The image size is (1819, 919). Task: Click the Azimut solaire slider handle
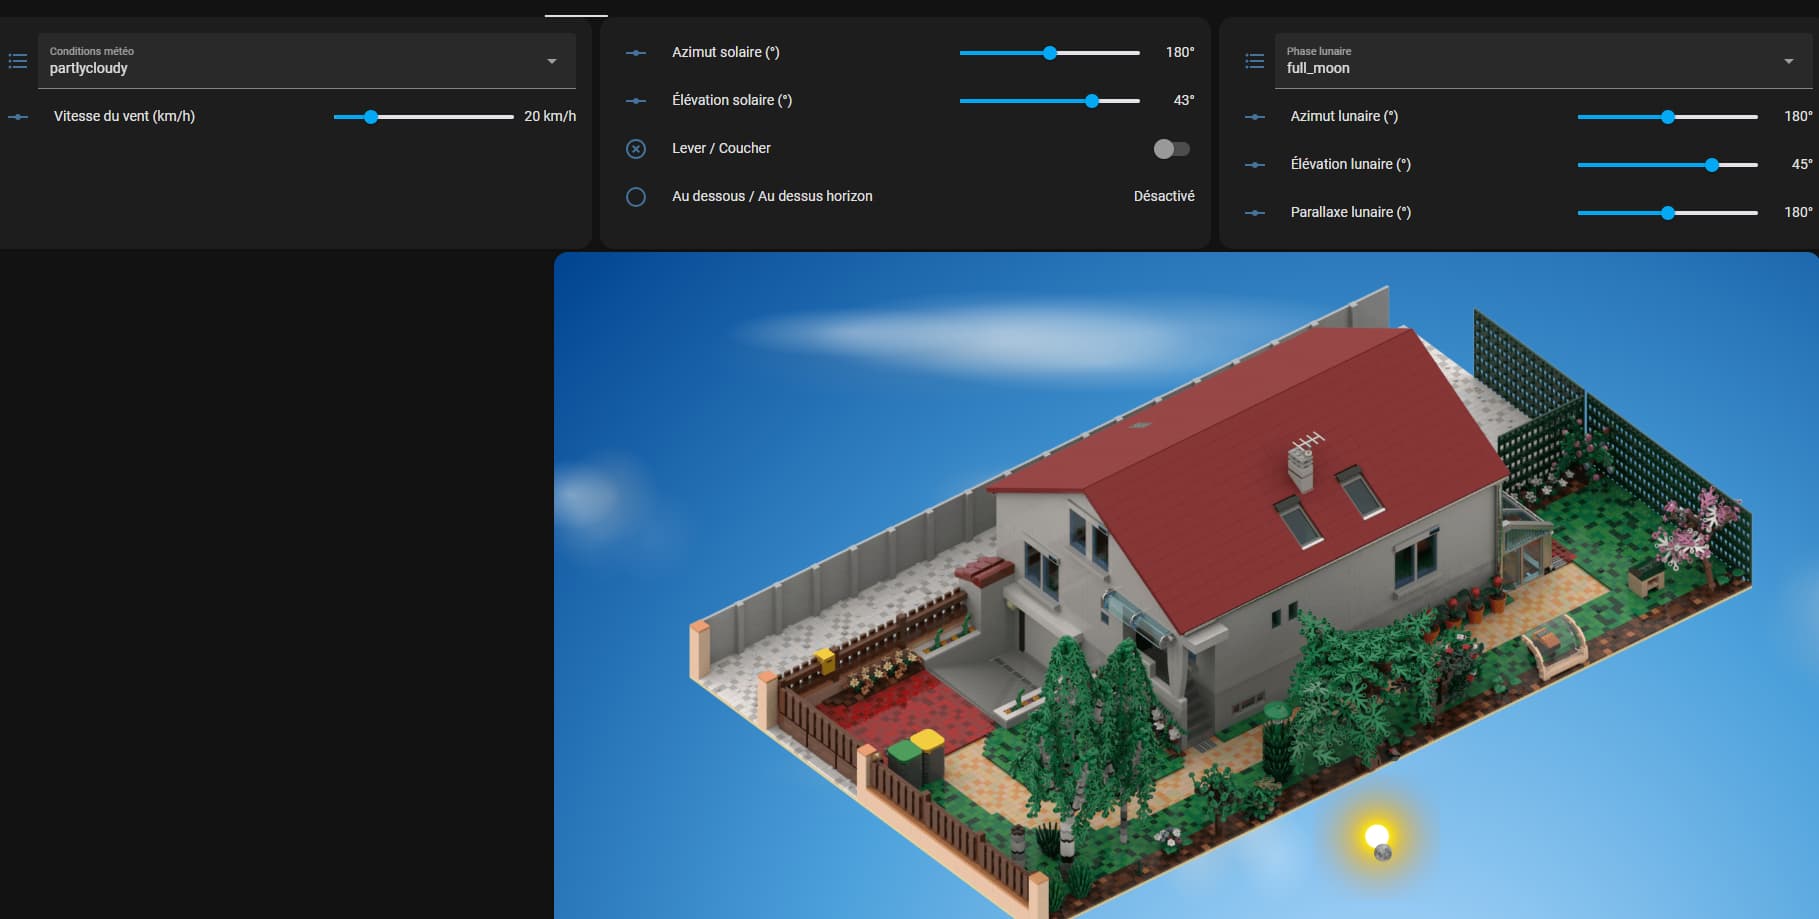click(x=1050, y=53)
